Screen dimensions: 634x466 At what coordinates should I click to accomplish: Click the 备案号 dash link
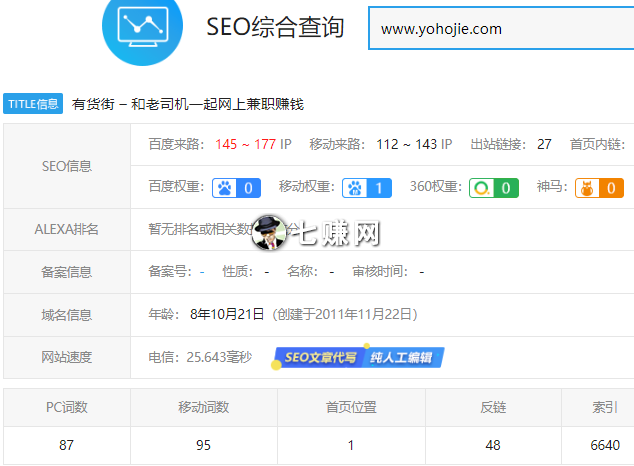[202, 272]
